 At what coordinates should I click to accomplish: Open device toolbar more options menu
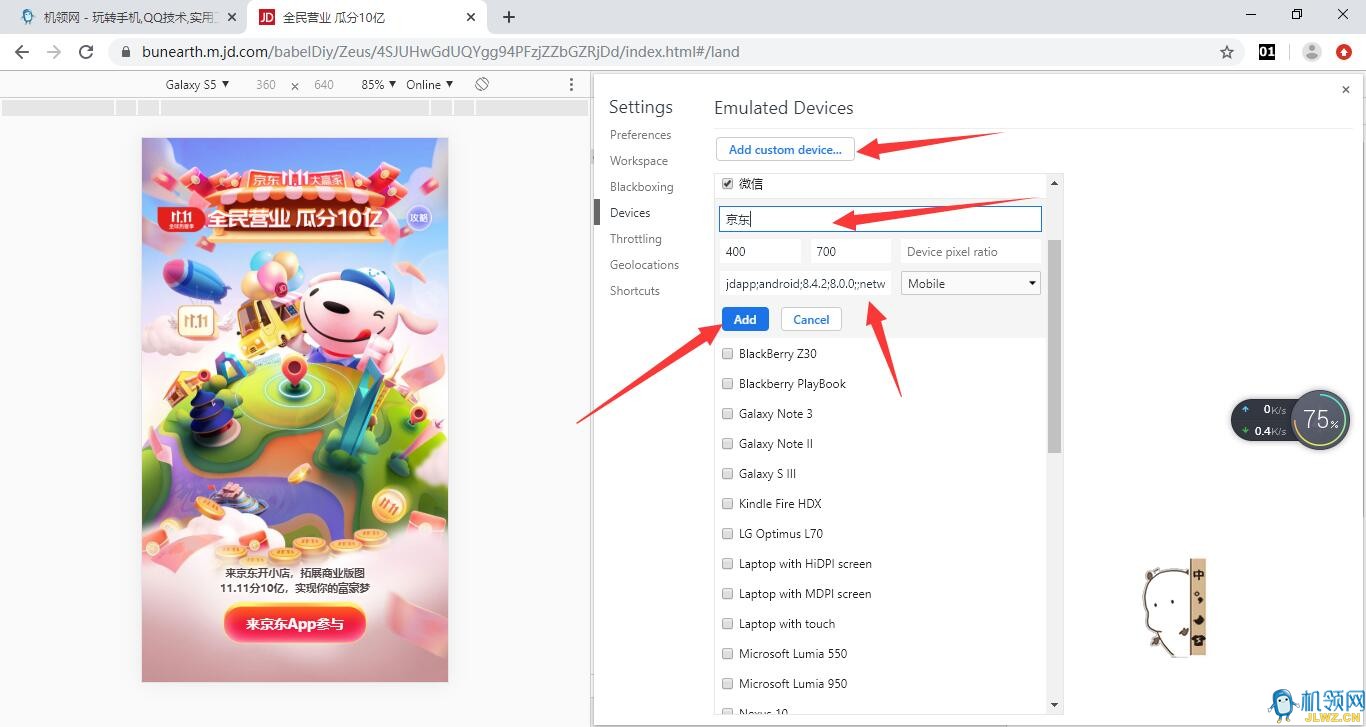pyautogui.click(x=571, y=85)
